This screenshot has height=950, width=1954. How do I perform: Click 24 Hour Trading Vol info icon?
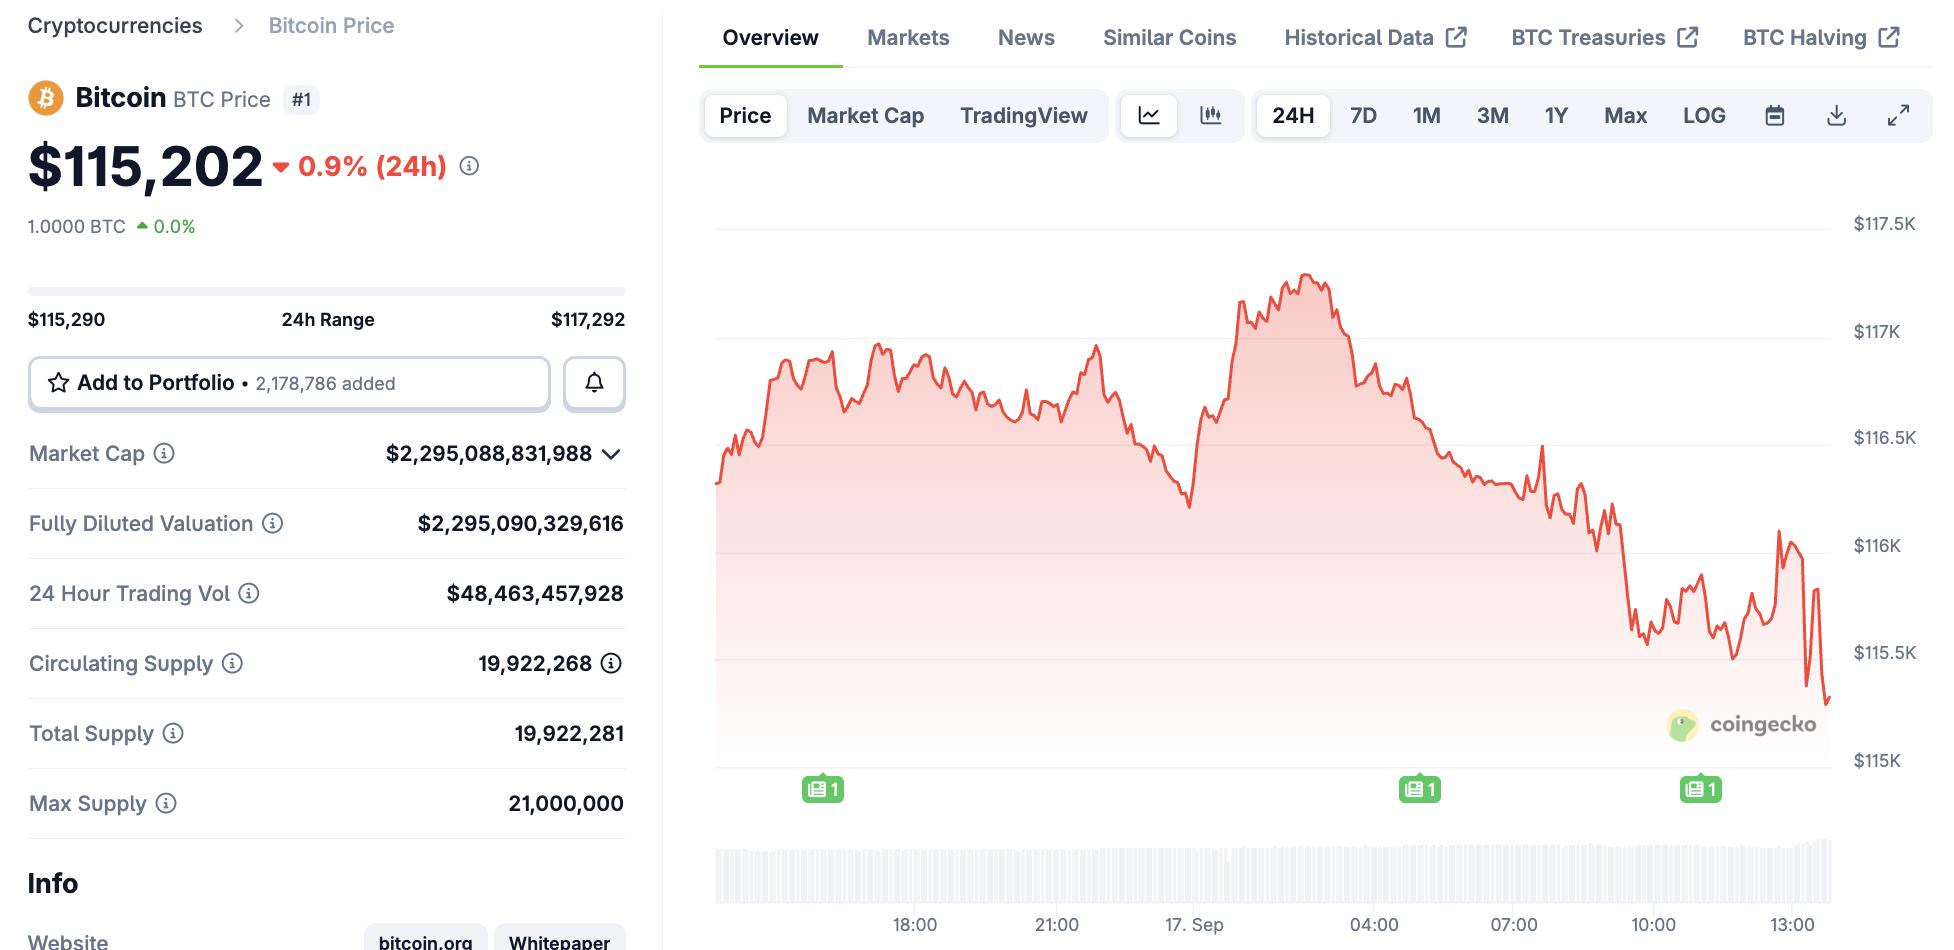point(249,593)
